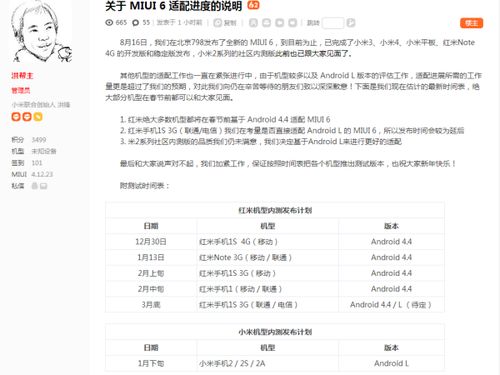Image resolution: width=500 pixels, height=375 pixels.
Task: Click the orange 62 badge beside the title
Action: [253, 5]
